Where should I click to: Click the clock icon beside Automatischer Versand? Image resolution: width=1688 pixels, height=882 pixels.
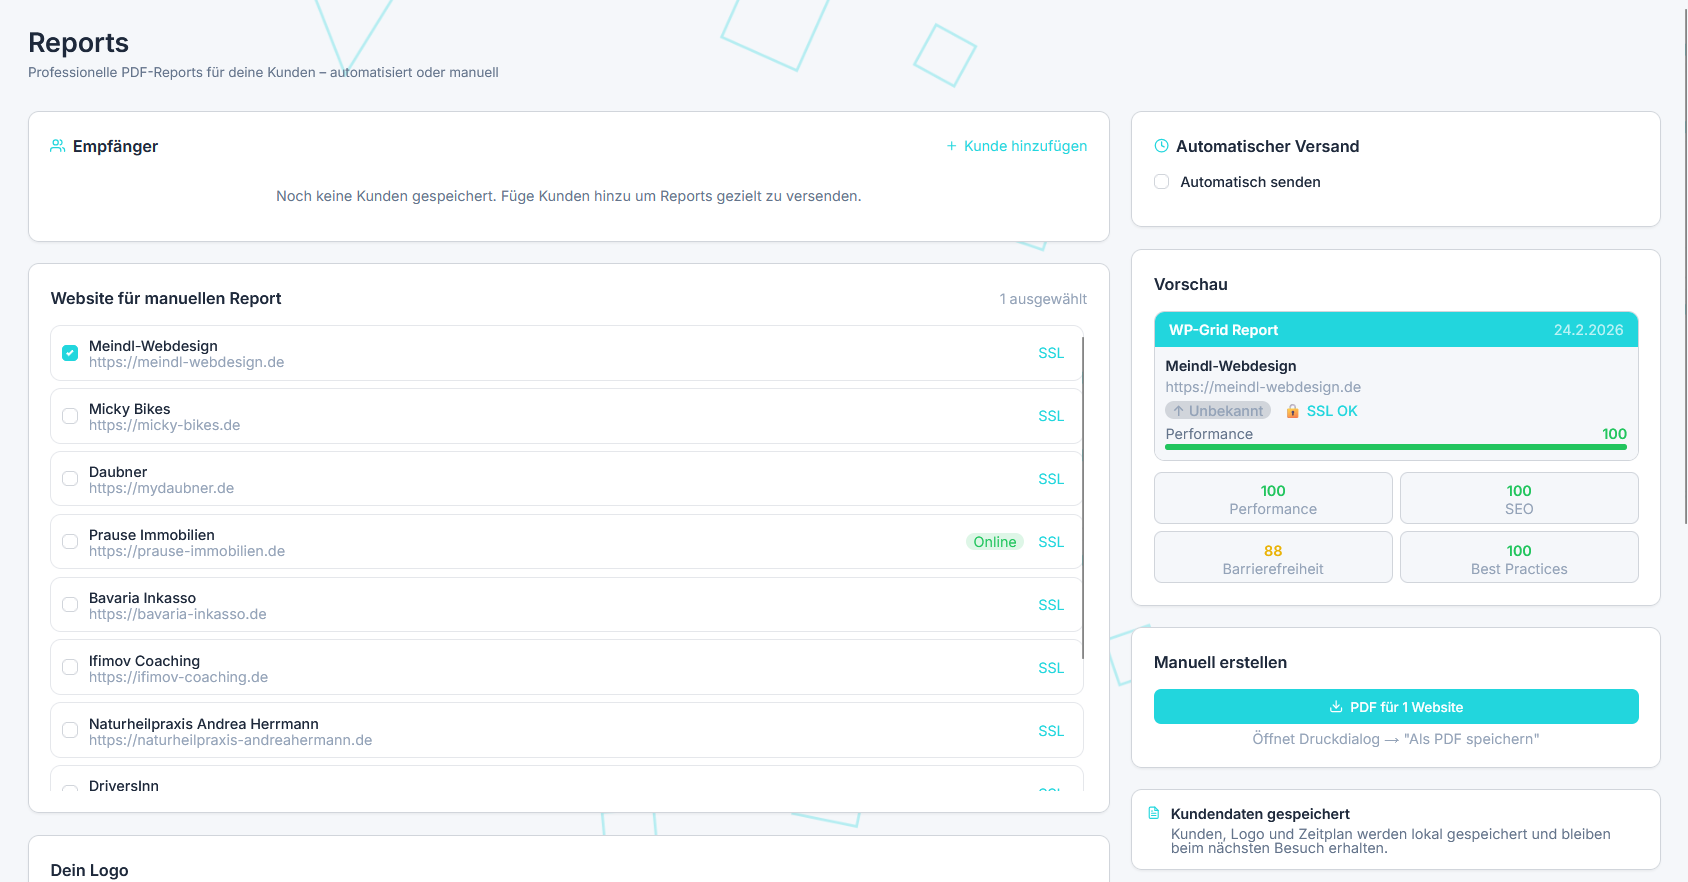pyautogui.click(x=1161, y=146)
